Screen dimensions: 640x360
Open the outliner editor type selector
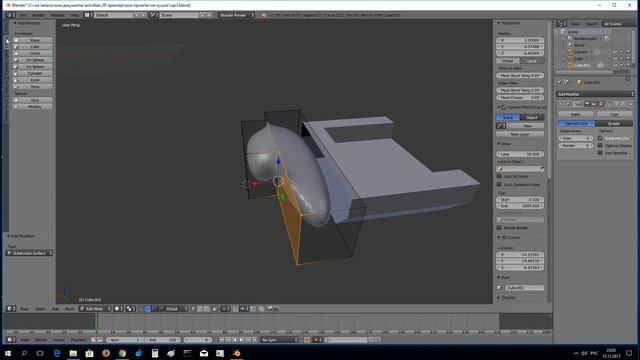[562, 24]
